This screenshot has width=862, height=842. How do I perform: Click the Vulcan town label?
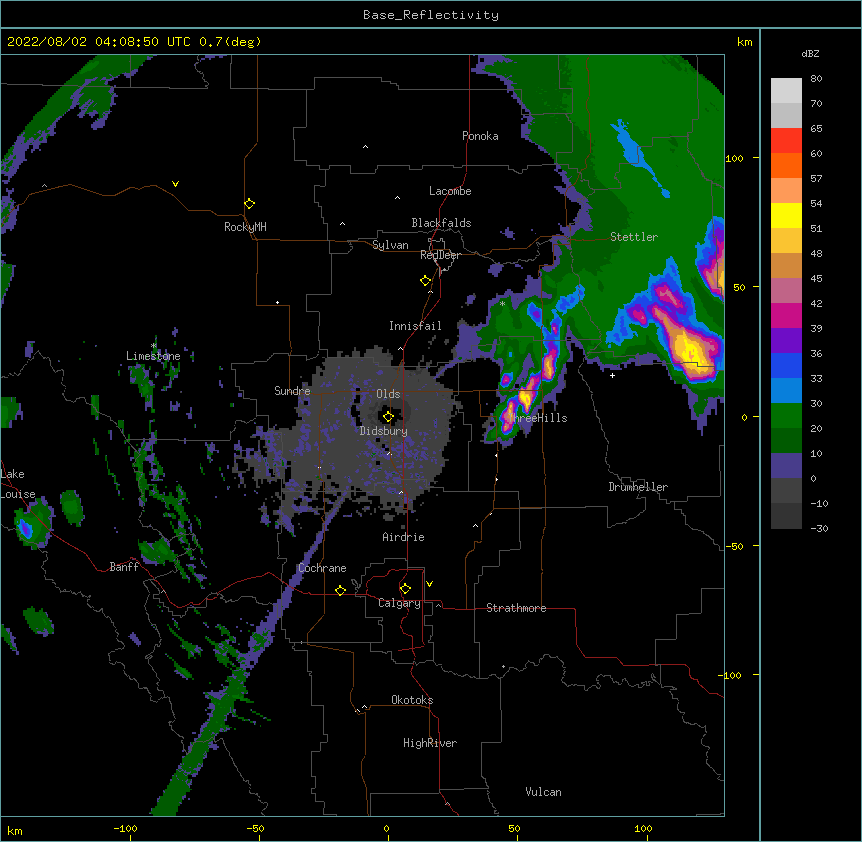pyautogui.click(x=543, y=792)
